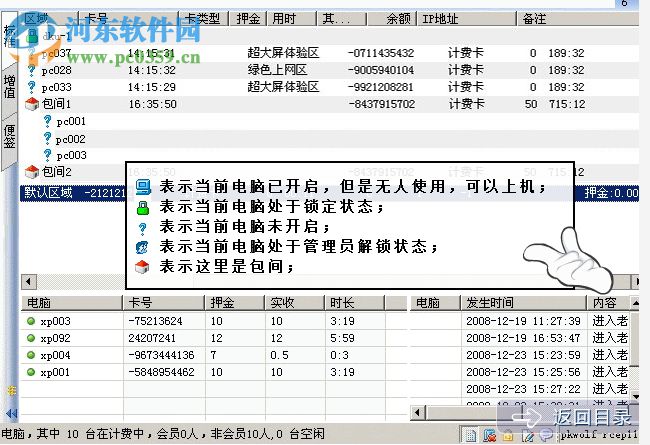
Task: Click the 绿色上网区 cell in pc028 row
Action: pos(277,70)
